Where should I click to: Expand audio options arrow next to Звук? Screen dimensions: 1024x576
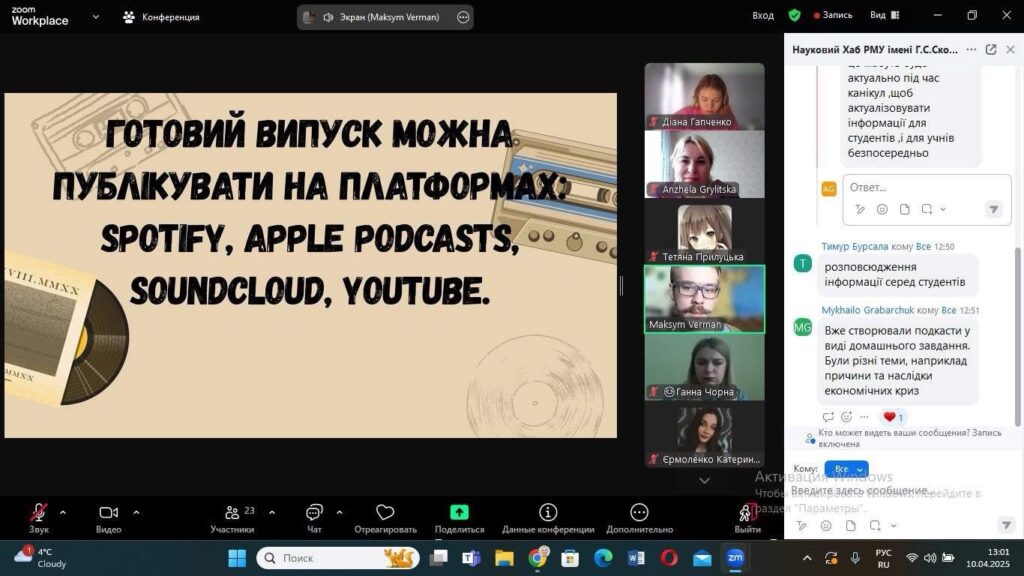pyautogui.click(x=63, y=512)
